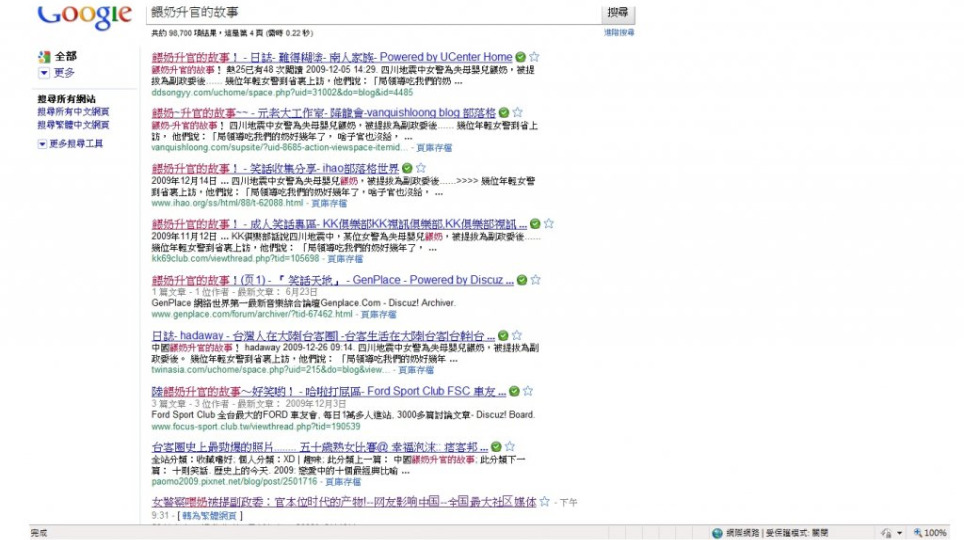Open the 進階搜尋 (Advanced search) link
Screen dimensions: 964x540
618,33
